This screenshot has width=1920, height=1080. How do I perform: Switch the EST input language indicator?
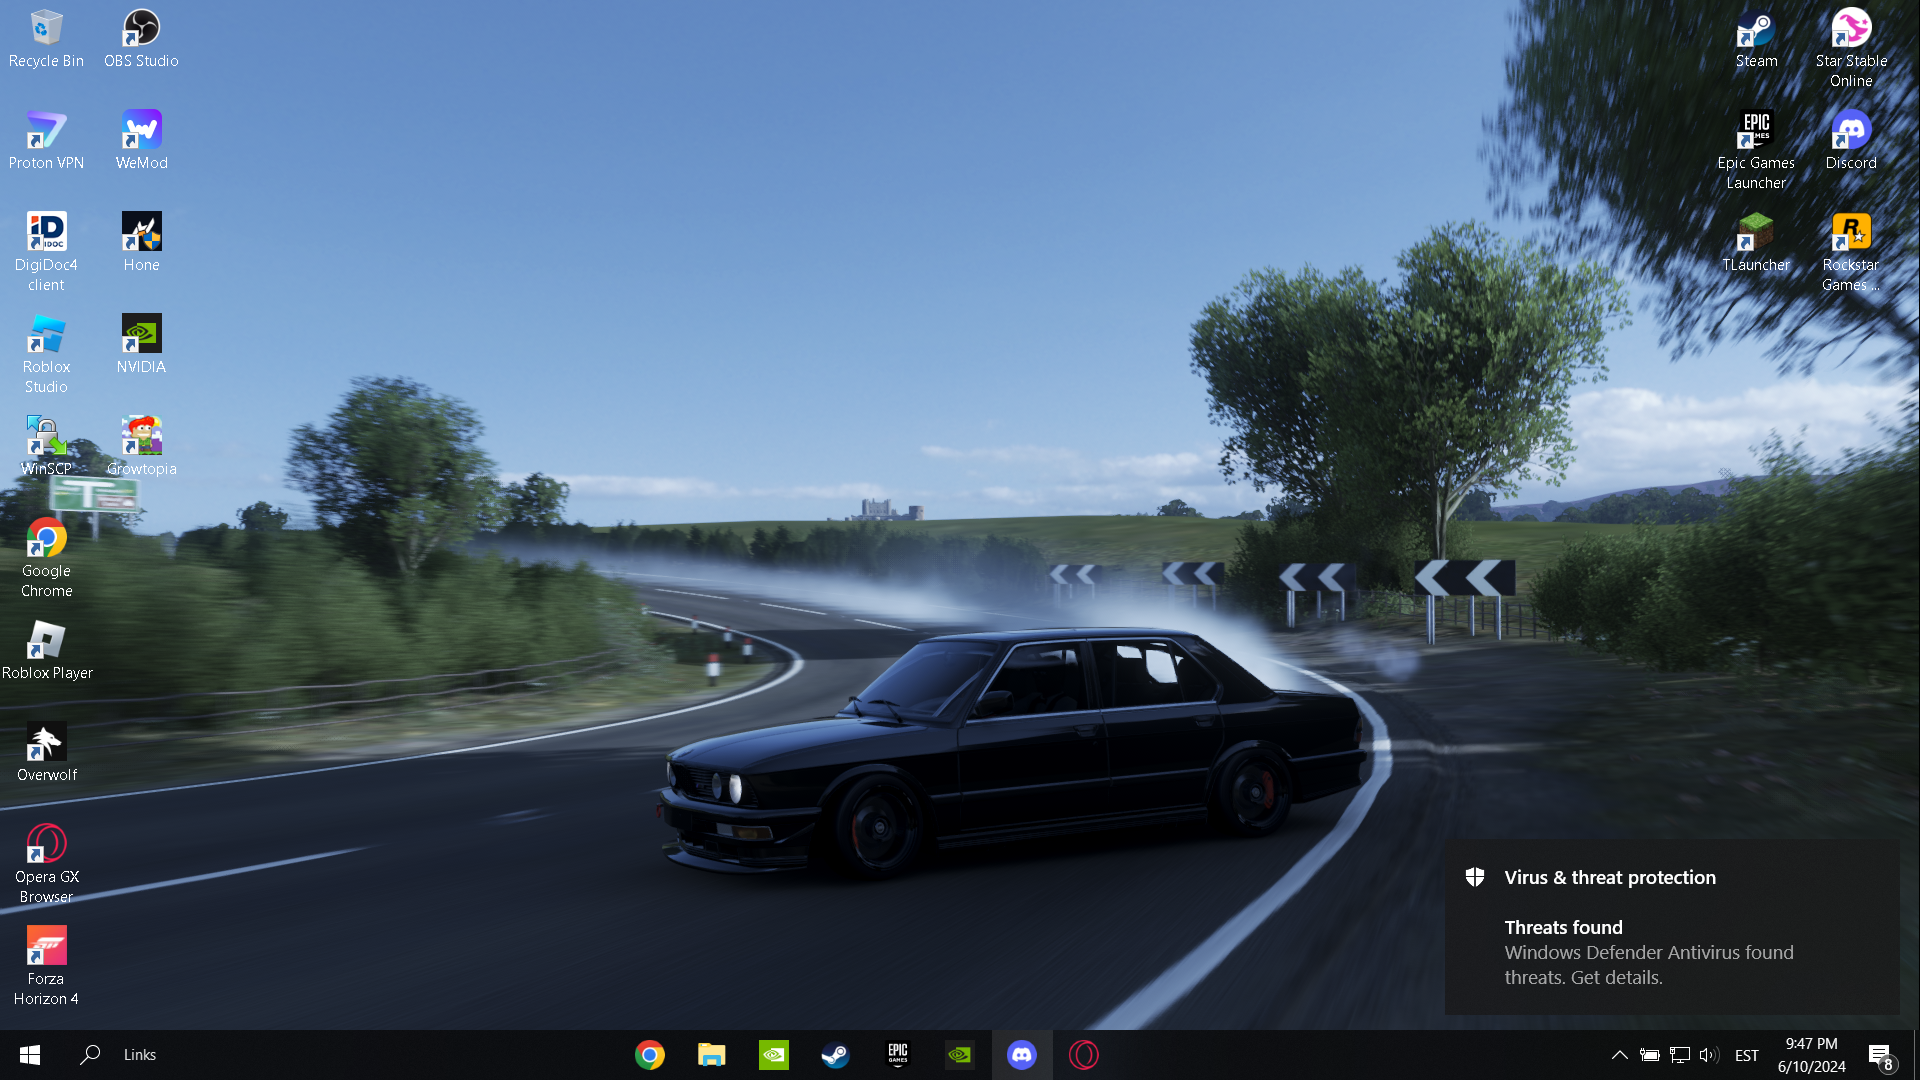point(1746,1055)
